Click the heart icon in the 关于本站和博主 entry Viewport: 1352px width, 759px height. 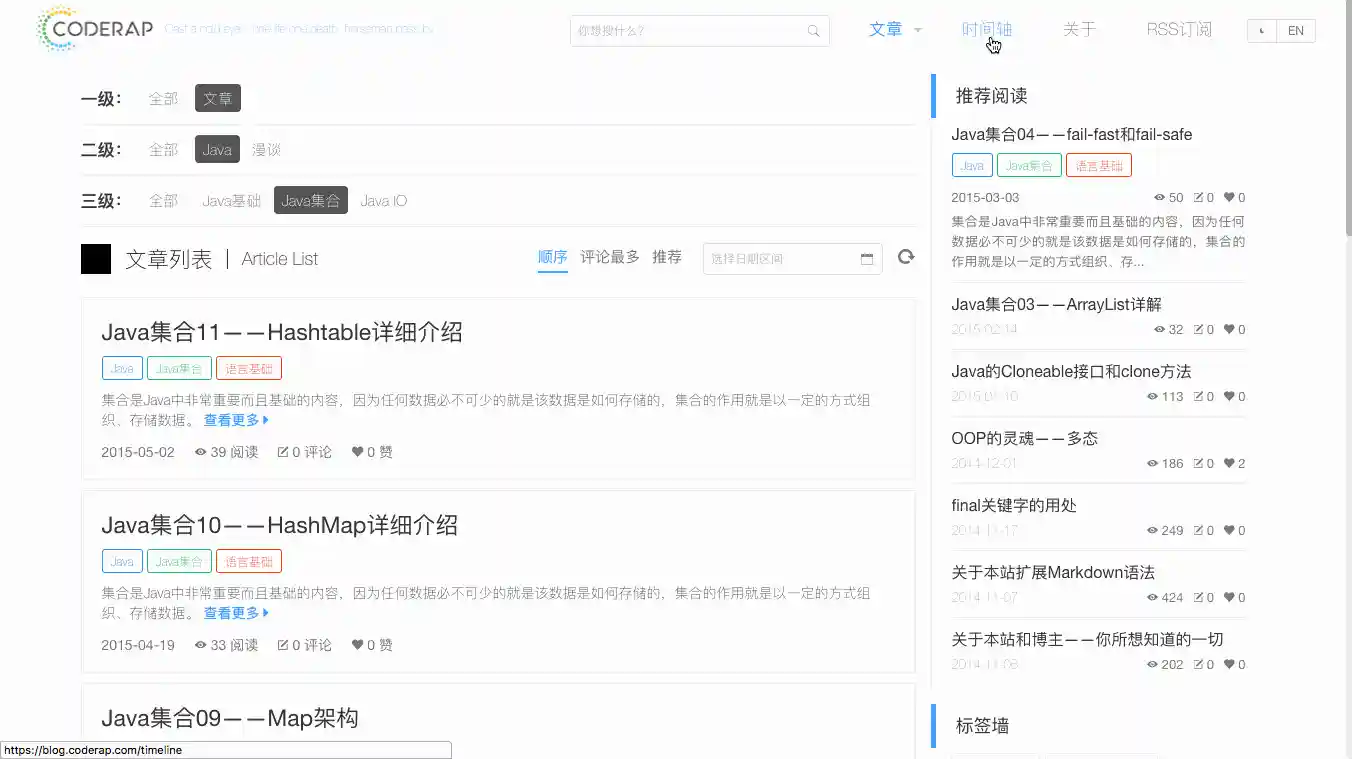pyautogui.click(x=1230, y=664)
